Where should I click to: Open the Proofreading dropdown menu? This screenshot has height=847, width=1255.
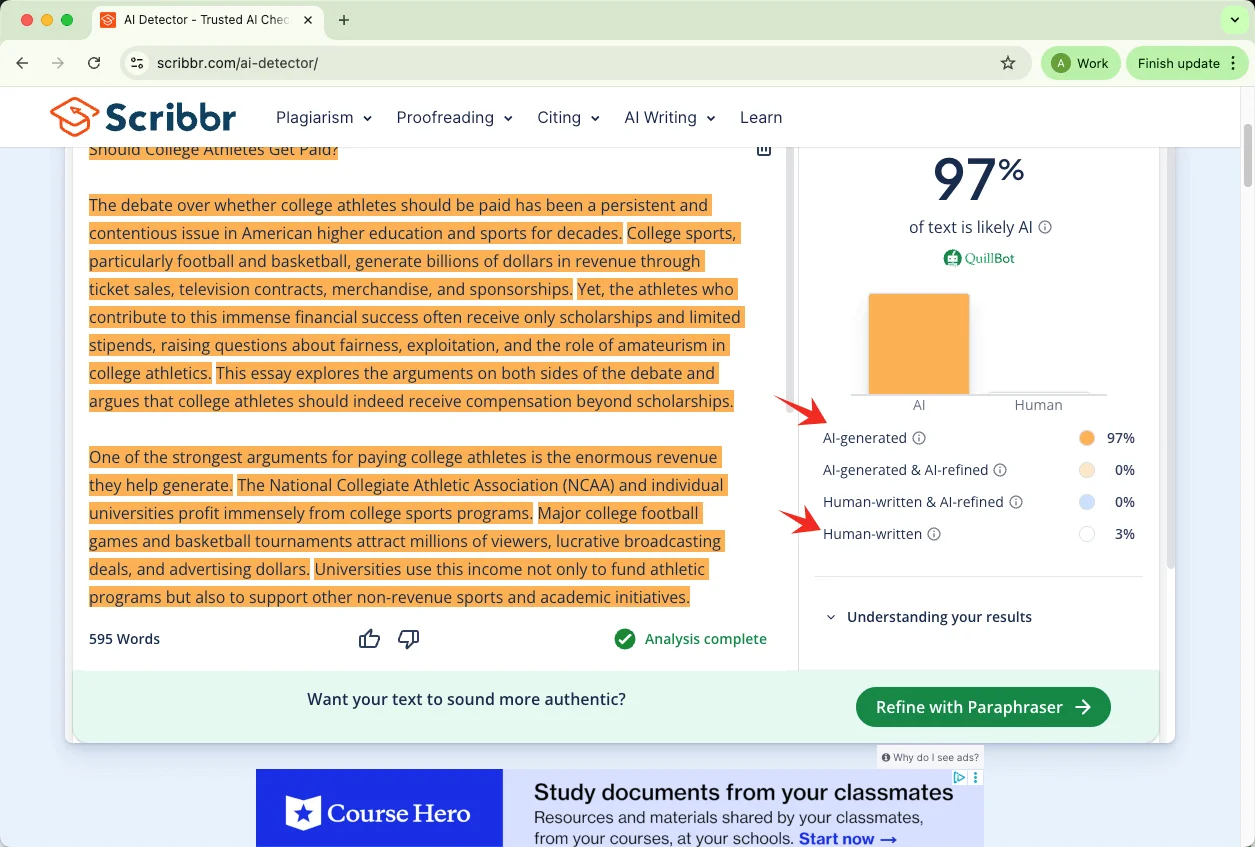pos(454,117)
